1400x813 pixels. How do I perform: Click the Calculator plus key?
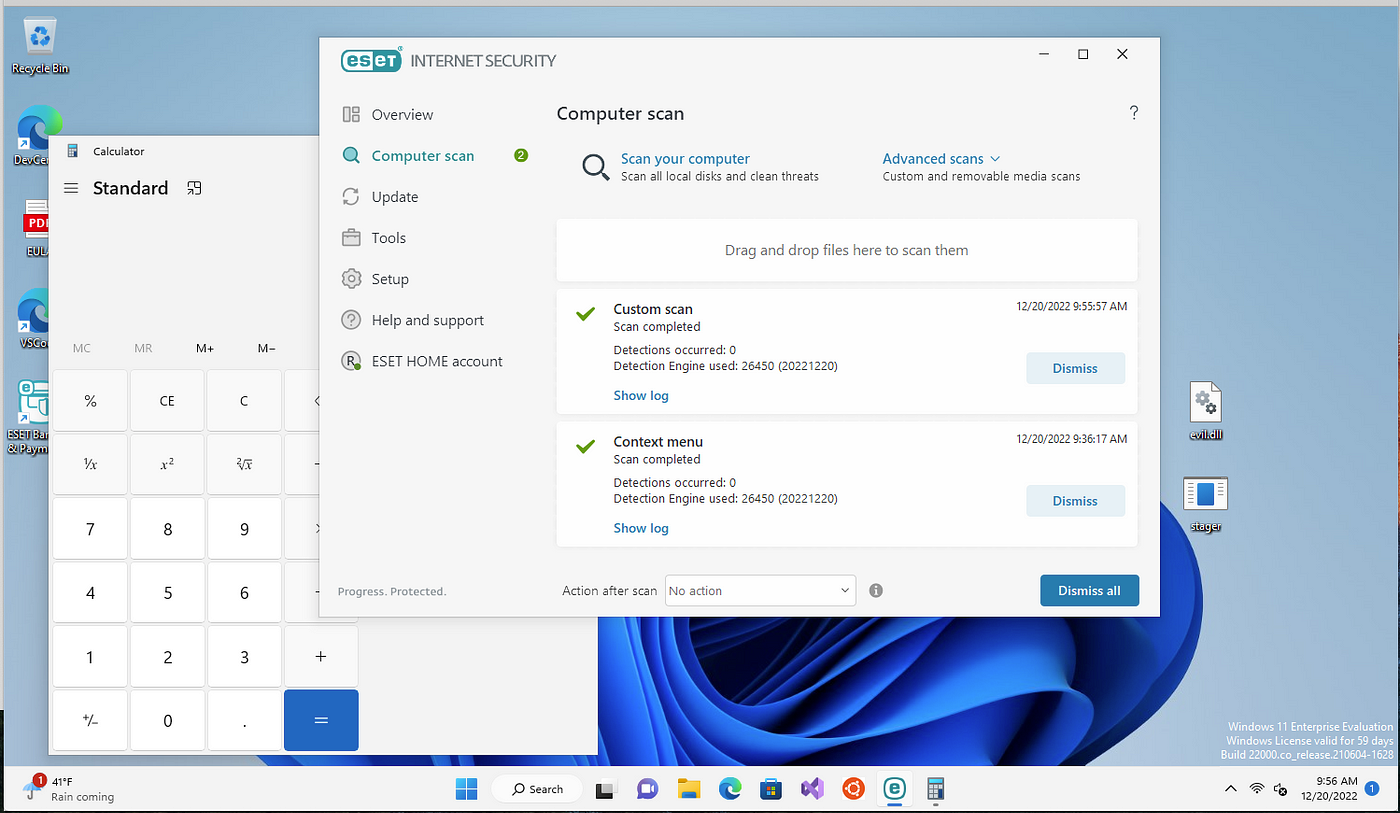tap(321, 656)
